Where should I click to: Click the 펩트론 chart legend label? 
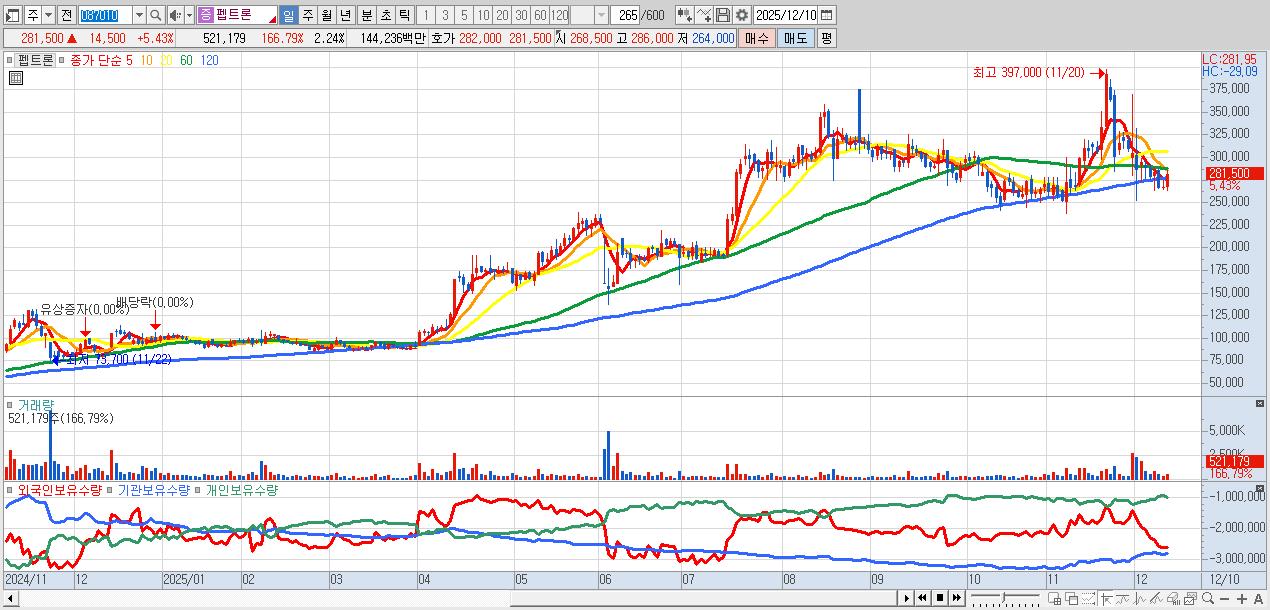pyautogui.click(x=35, y=60)
